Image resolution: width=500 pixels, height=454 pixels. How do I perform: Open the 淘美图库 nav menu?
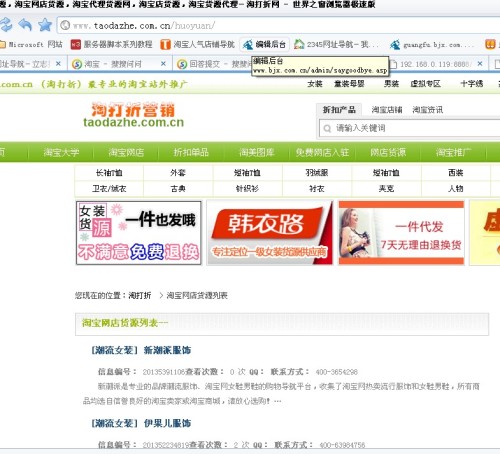pos(257,153)
